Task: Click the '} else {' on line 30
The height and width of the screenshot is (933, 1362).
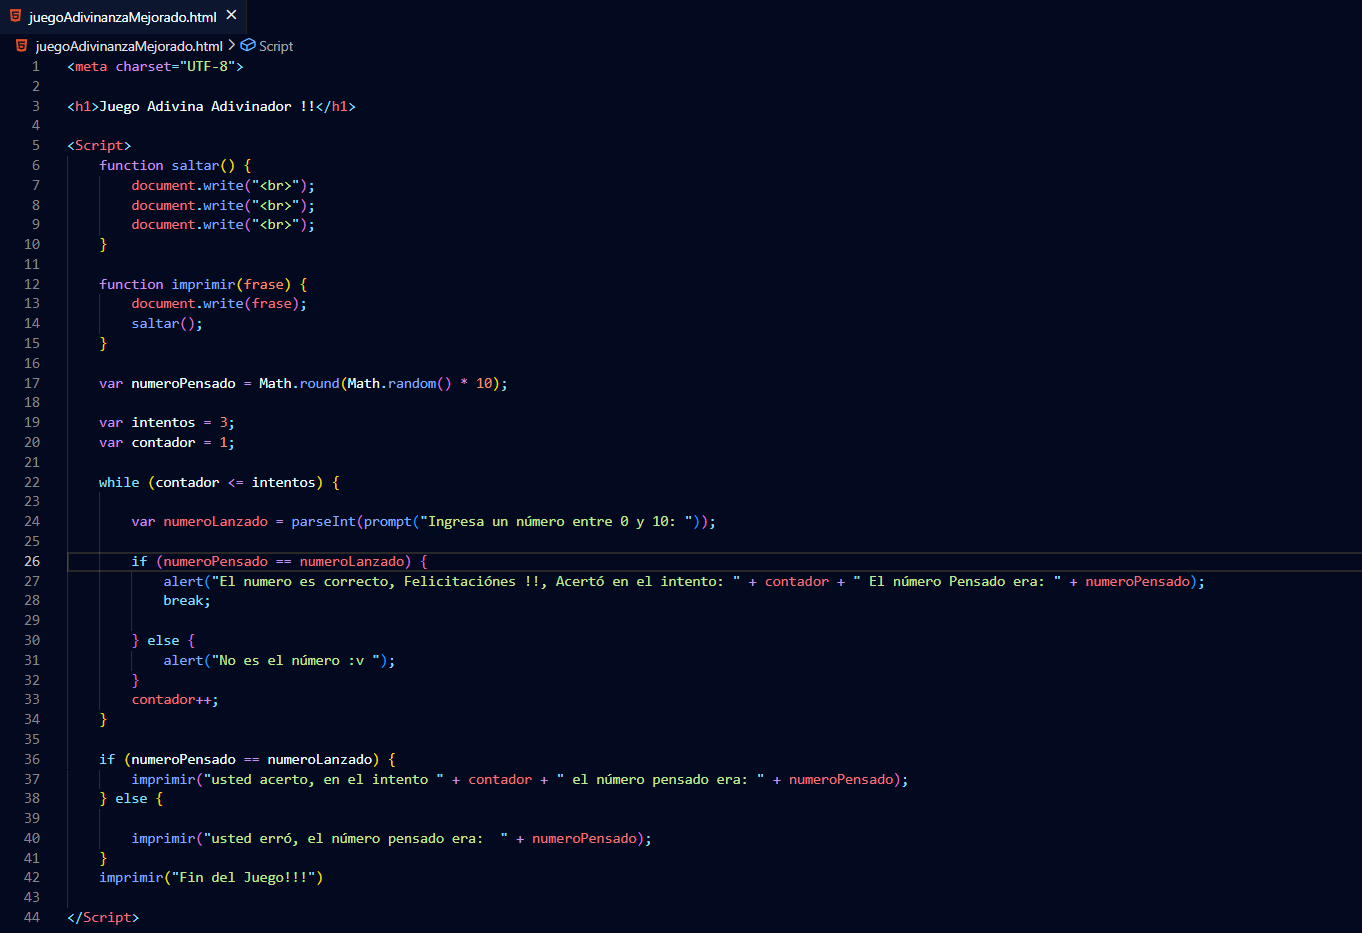Action: click(x=163, y=640)
